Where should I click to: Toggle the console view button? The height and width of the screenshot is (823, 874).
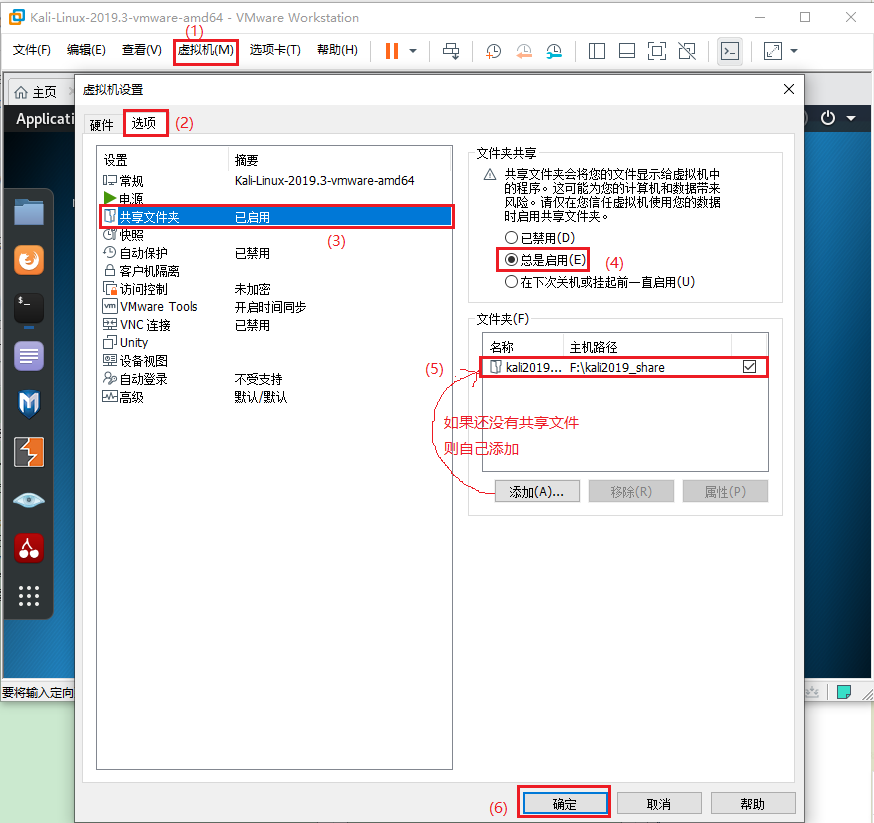tap(731, 51)
